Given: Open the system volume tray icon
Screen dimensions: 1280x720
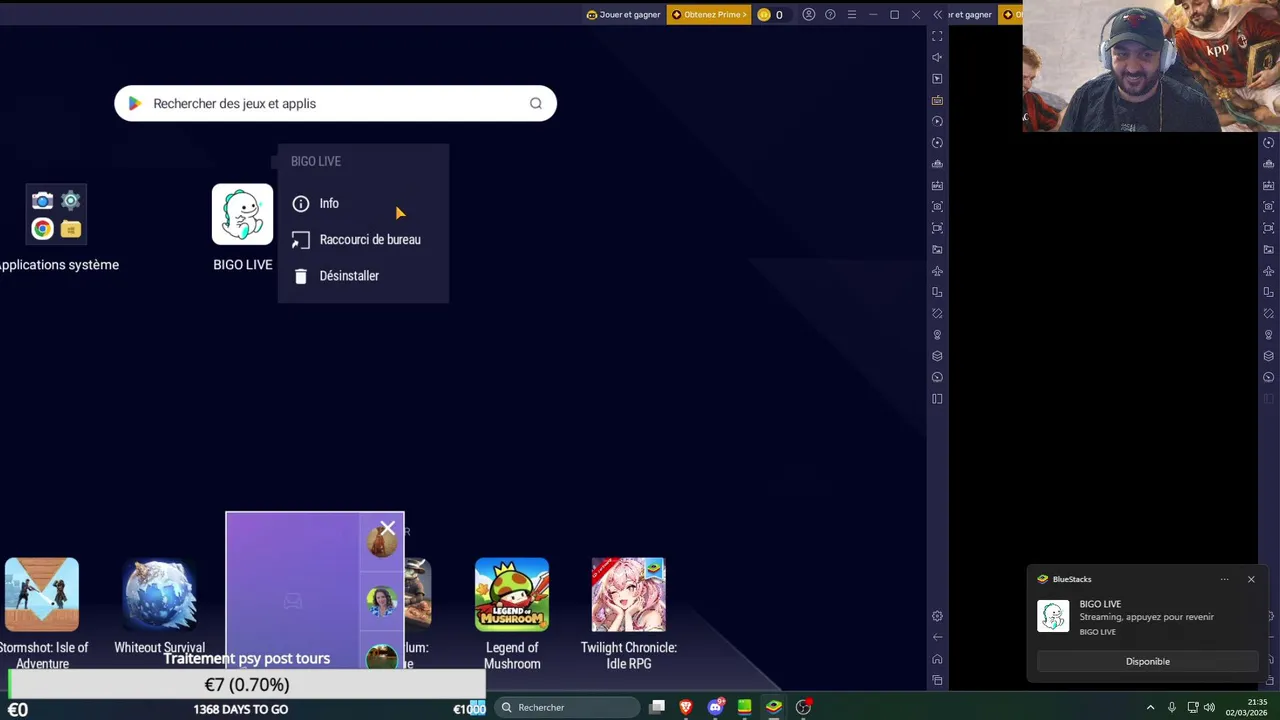Looking at the screenshot, I should [1210, 707].
